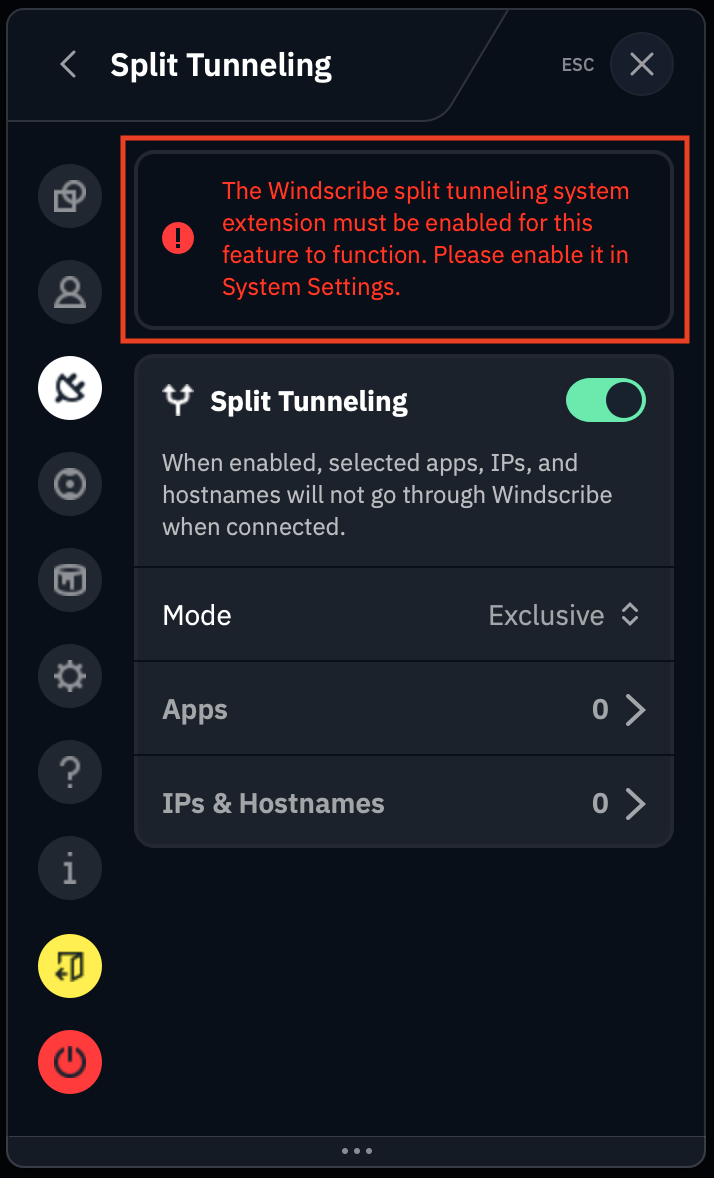Expand the IPs & Hostnames list
This screenshot has height=1178, width=714.
pos(637,803)
